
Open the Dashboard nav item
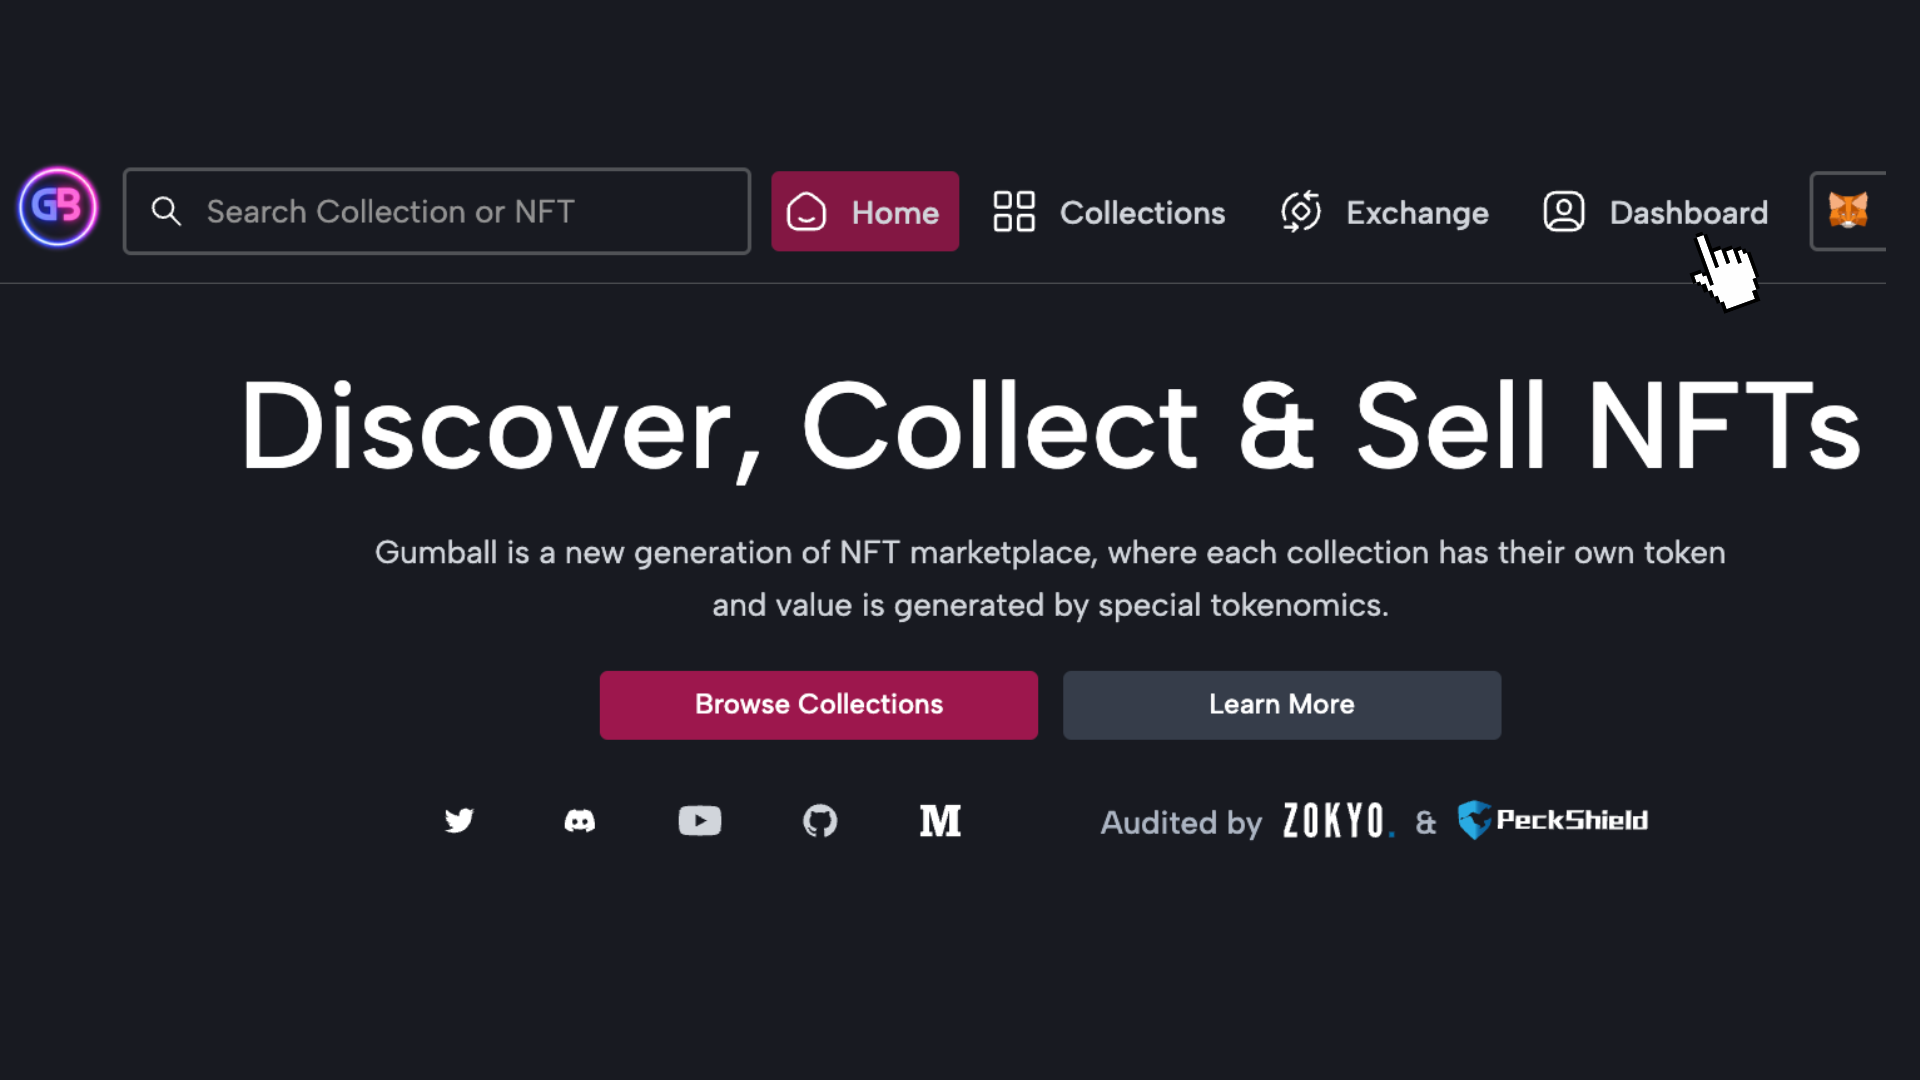tap(1688, 213)
